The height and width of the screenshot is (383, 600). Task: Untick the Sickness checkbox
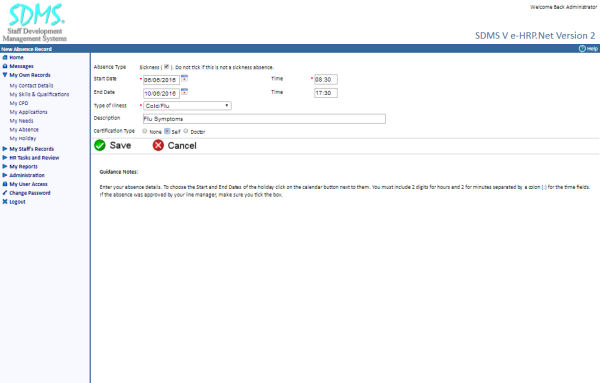(x=166, y=67)
